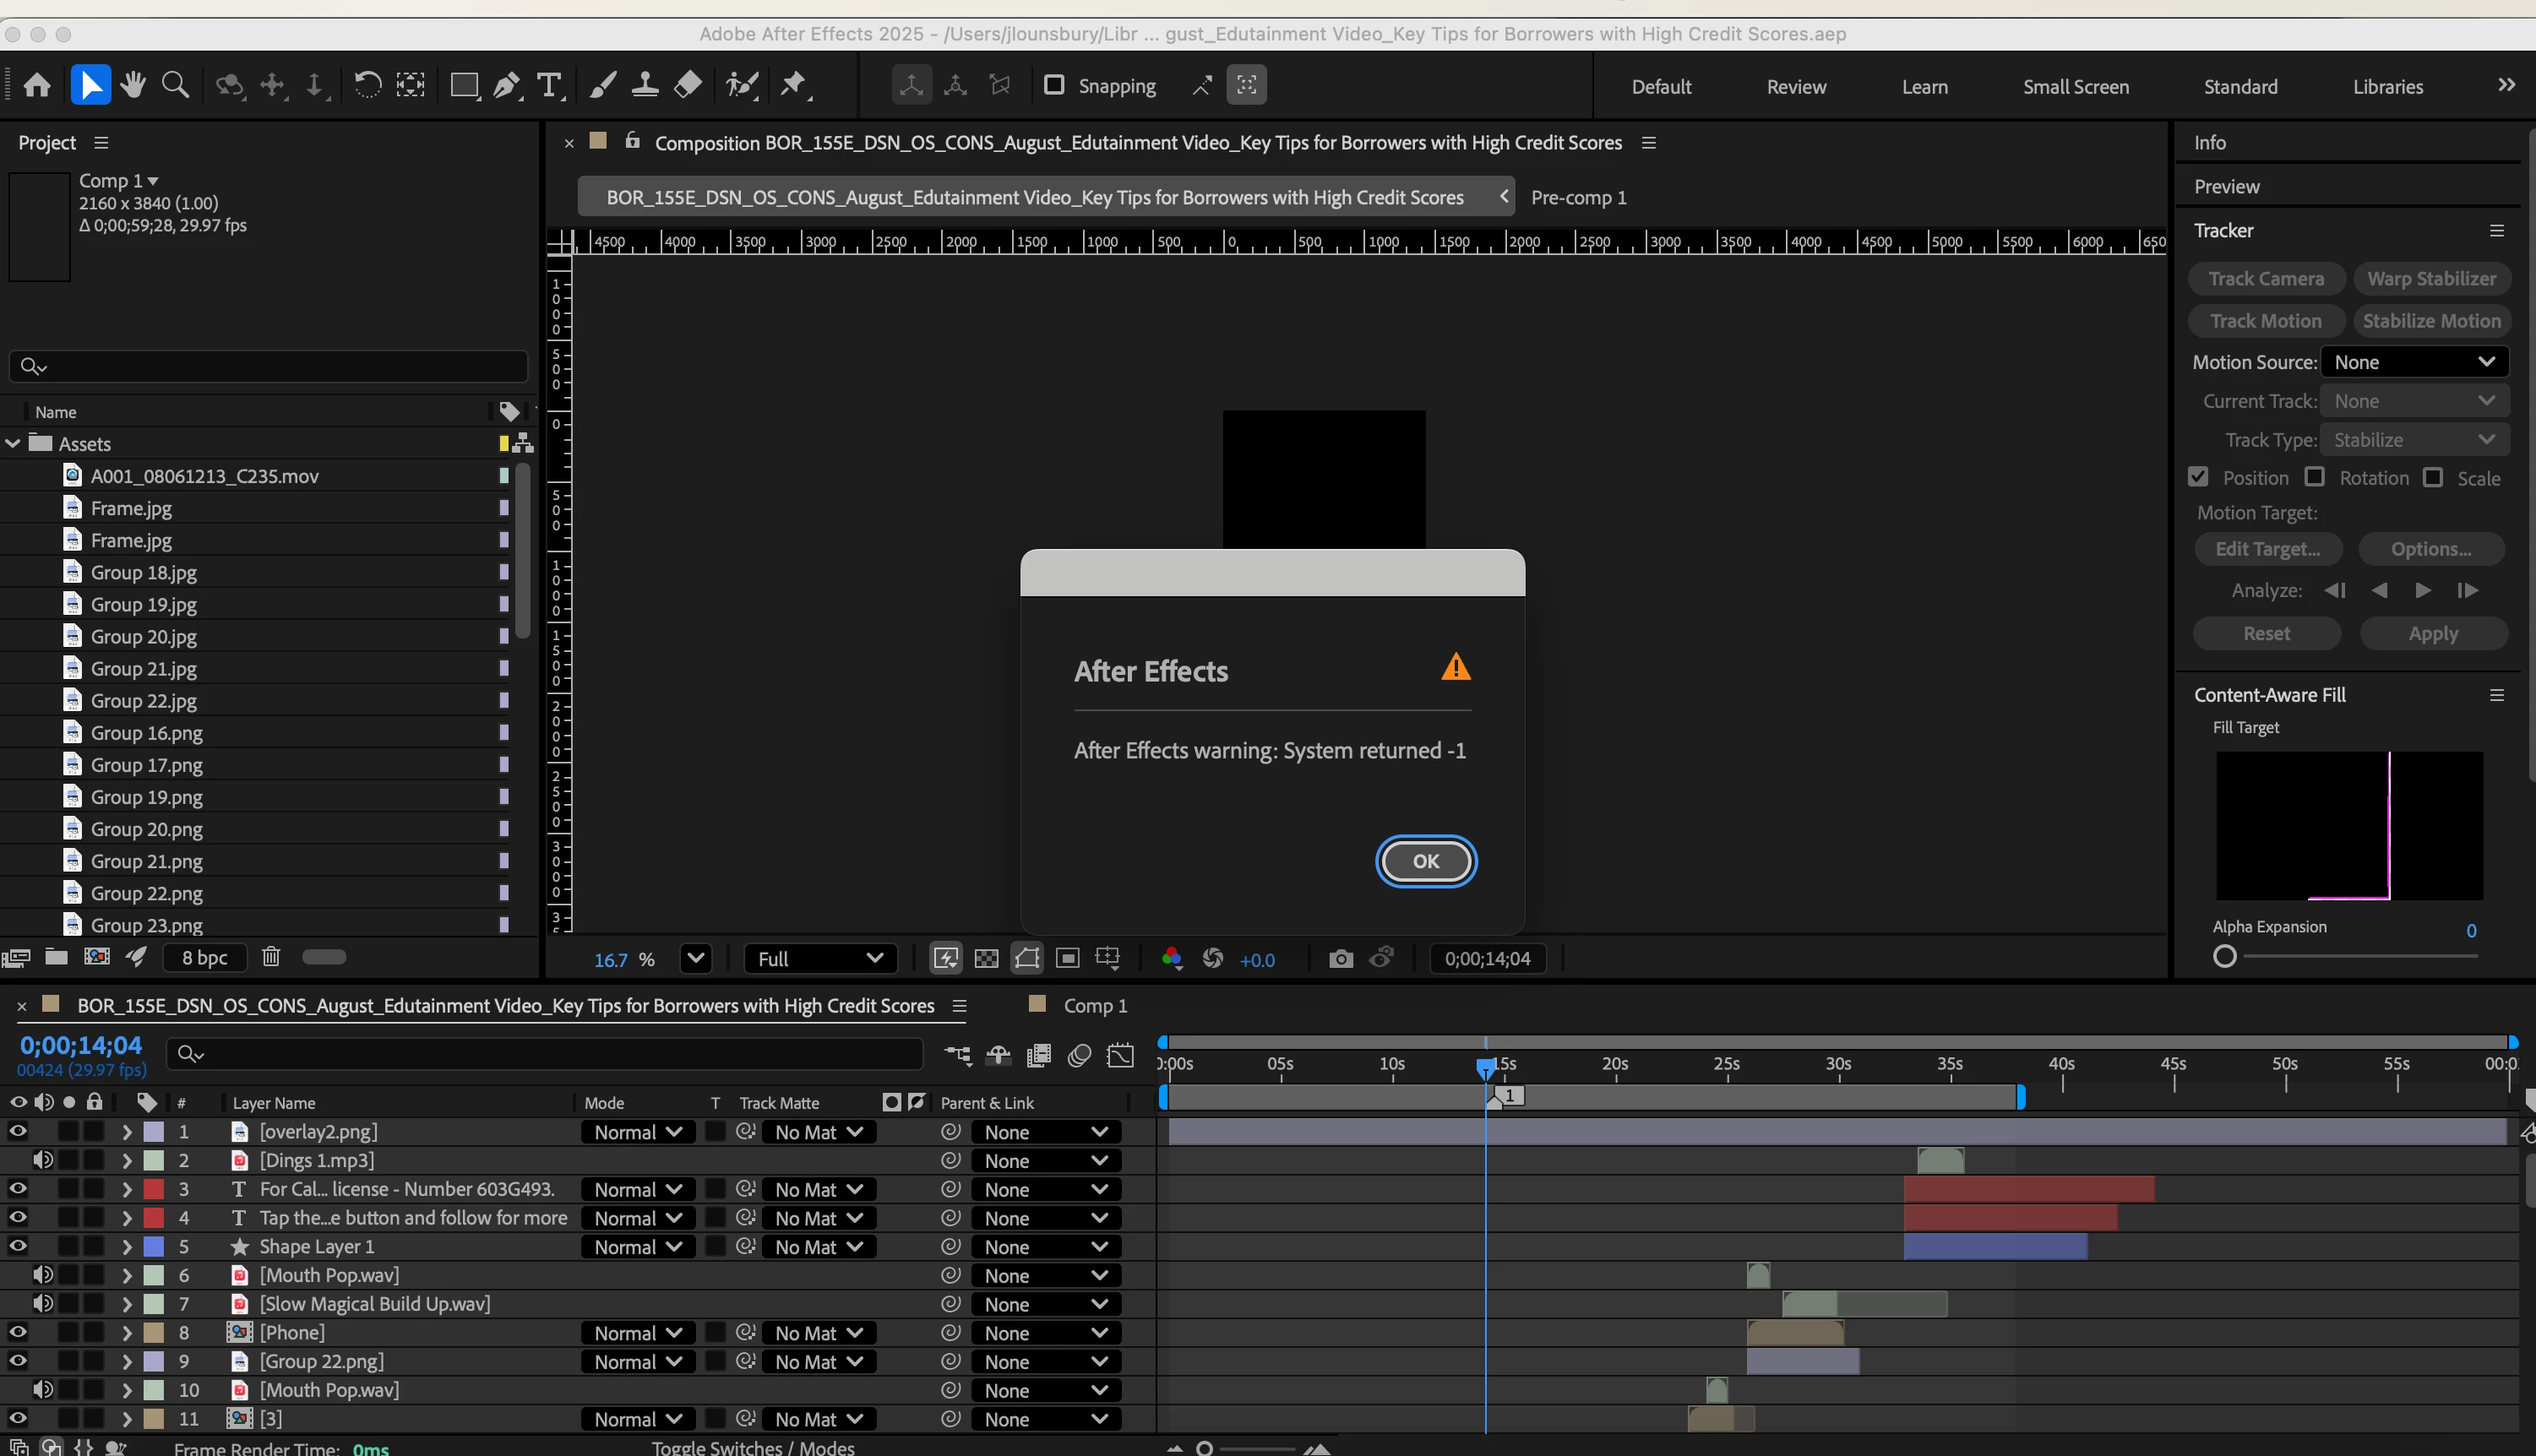Switch to the Comp 1 timeline tab
The width and height of the screenshot is (2536, 1456).
click(x=1094, y=1005)
